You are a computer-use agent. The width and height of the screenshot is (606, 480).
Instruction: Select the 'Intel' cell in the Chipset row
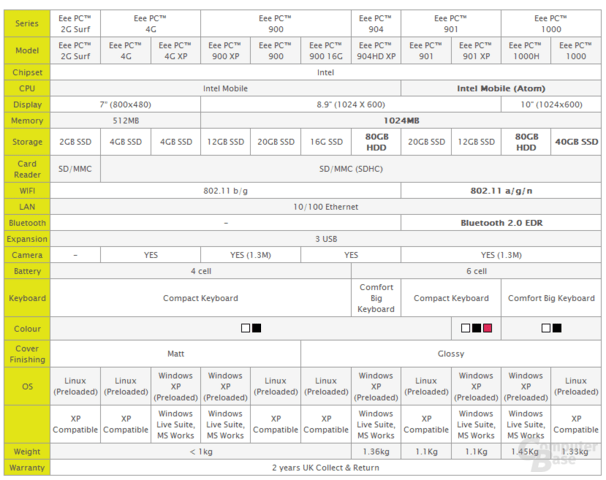[x=325, y=72]
